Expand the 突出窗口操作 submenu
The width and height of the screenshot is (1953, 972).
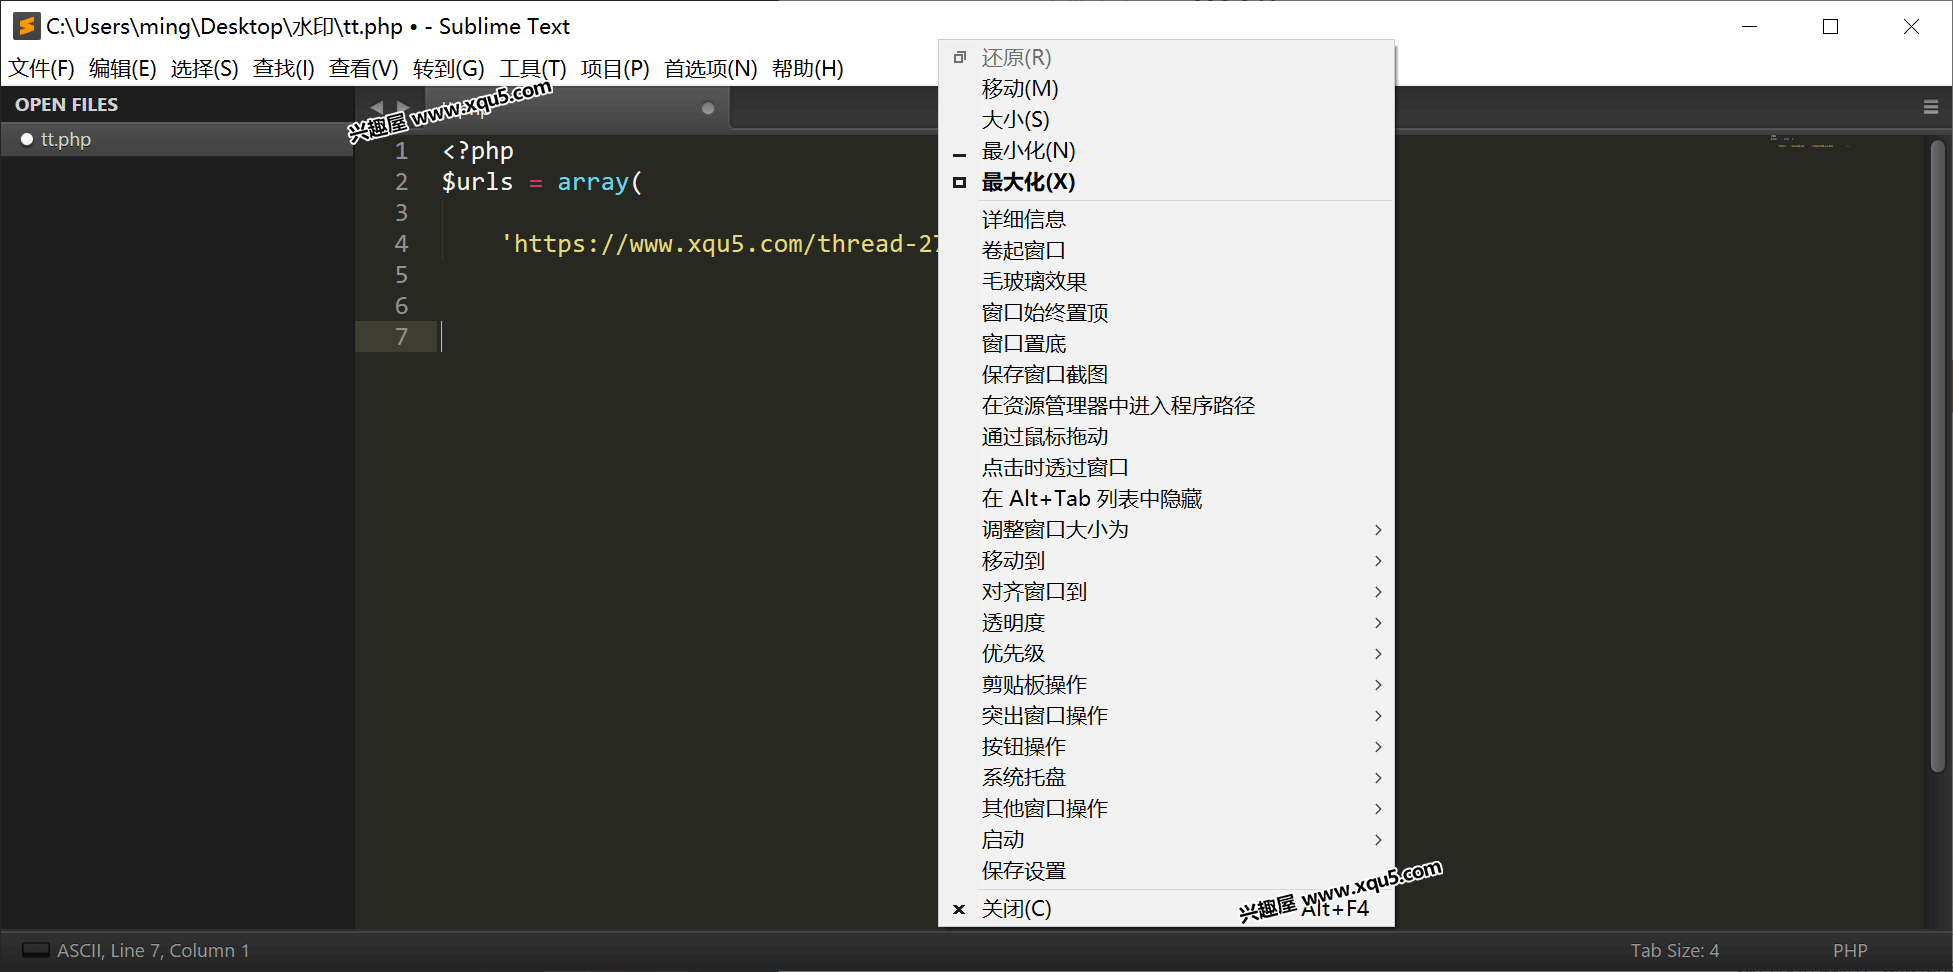click(1166, 715)
